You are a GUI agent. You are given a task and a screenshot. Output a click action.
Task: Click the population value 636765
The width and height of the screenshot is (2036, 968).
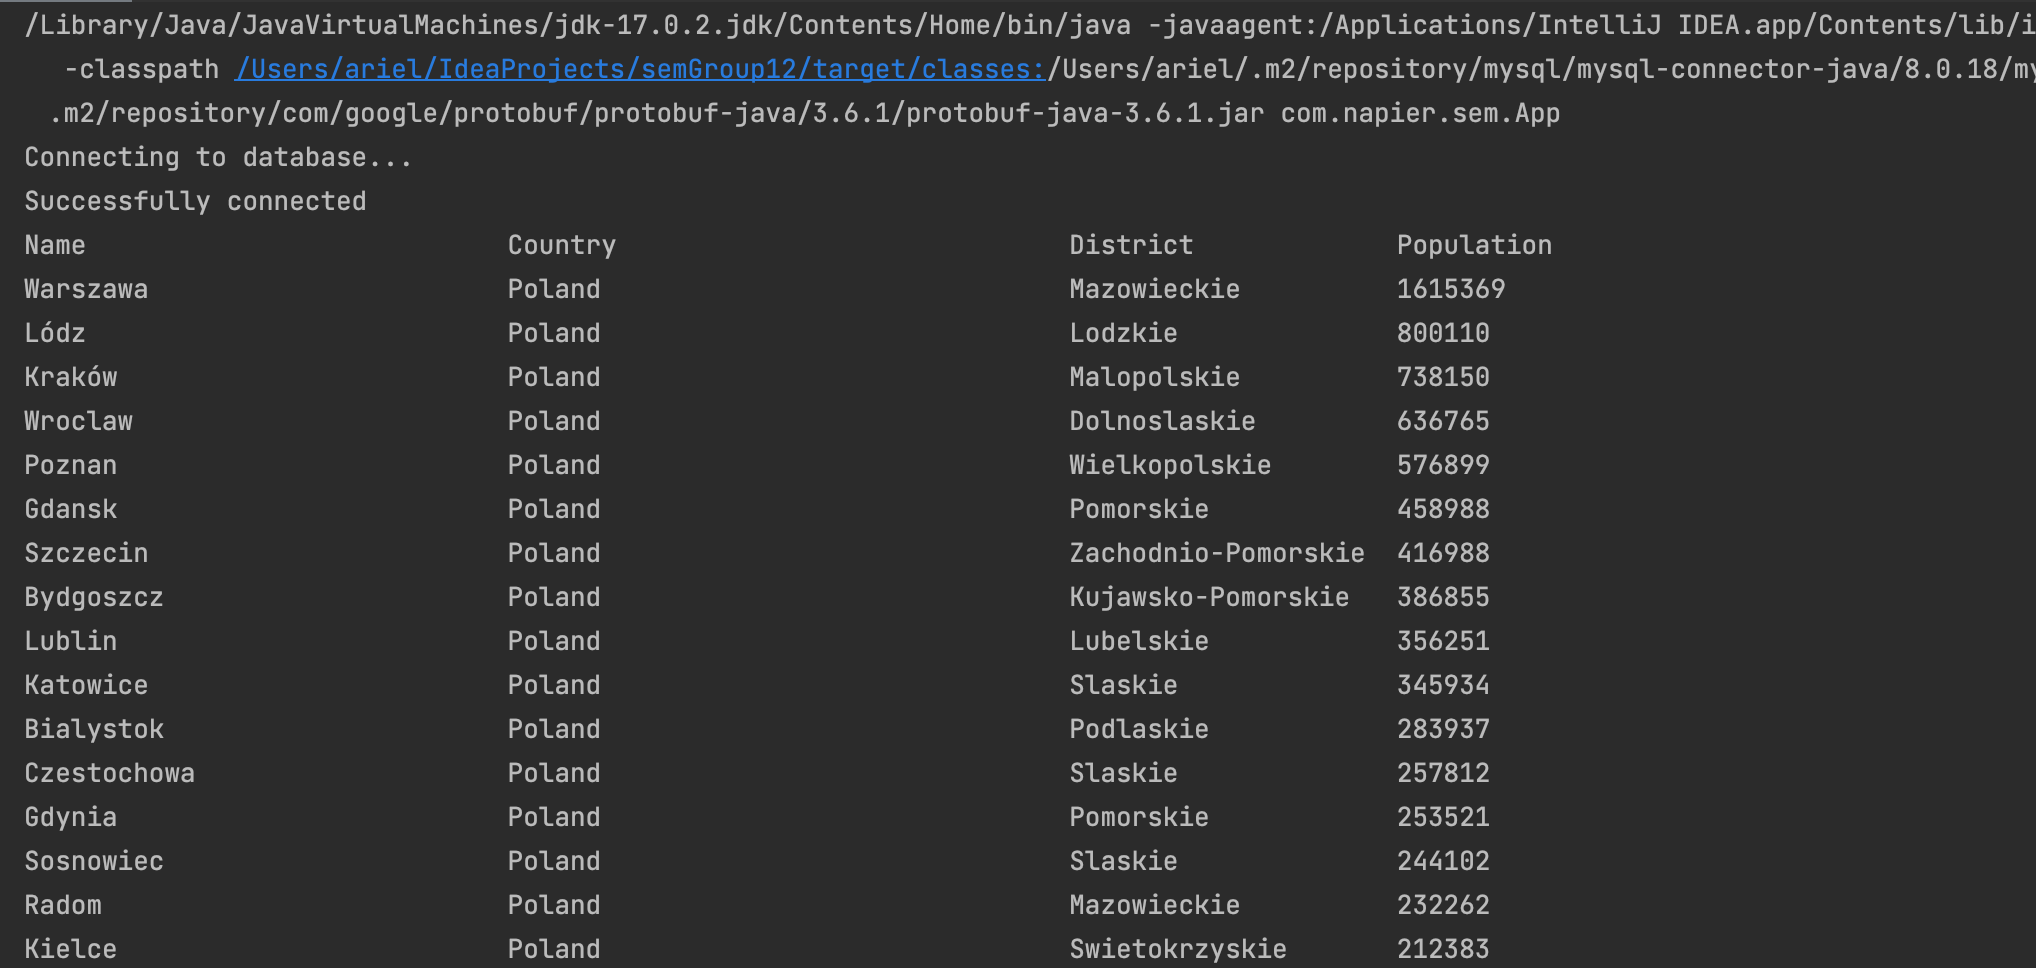pos(1443,421)
